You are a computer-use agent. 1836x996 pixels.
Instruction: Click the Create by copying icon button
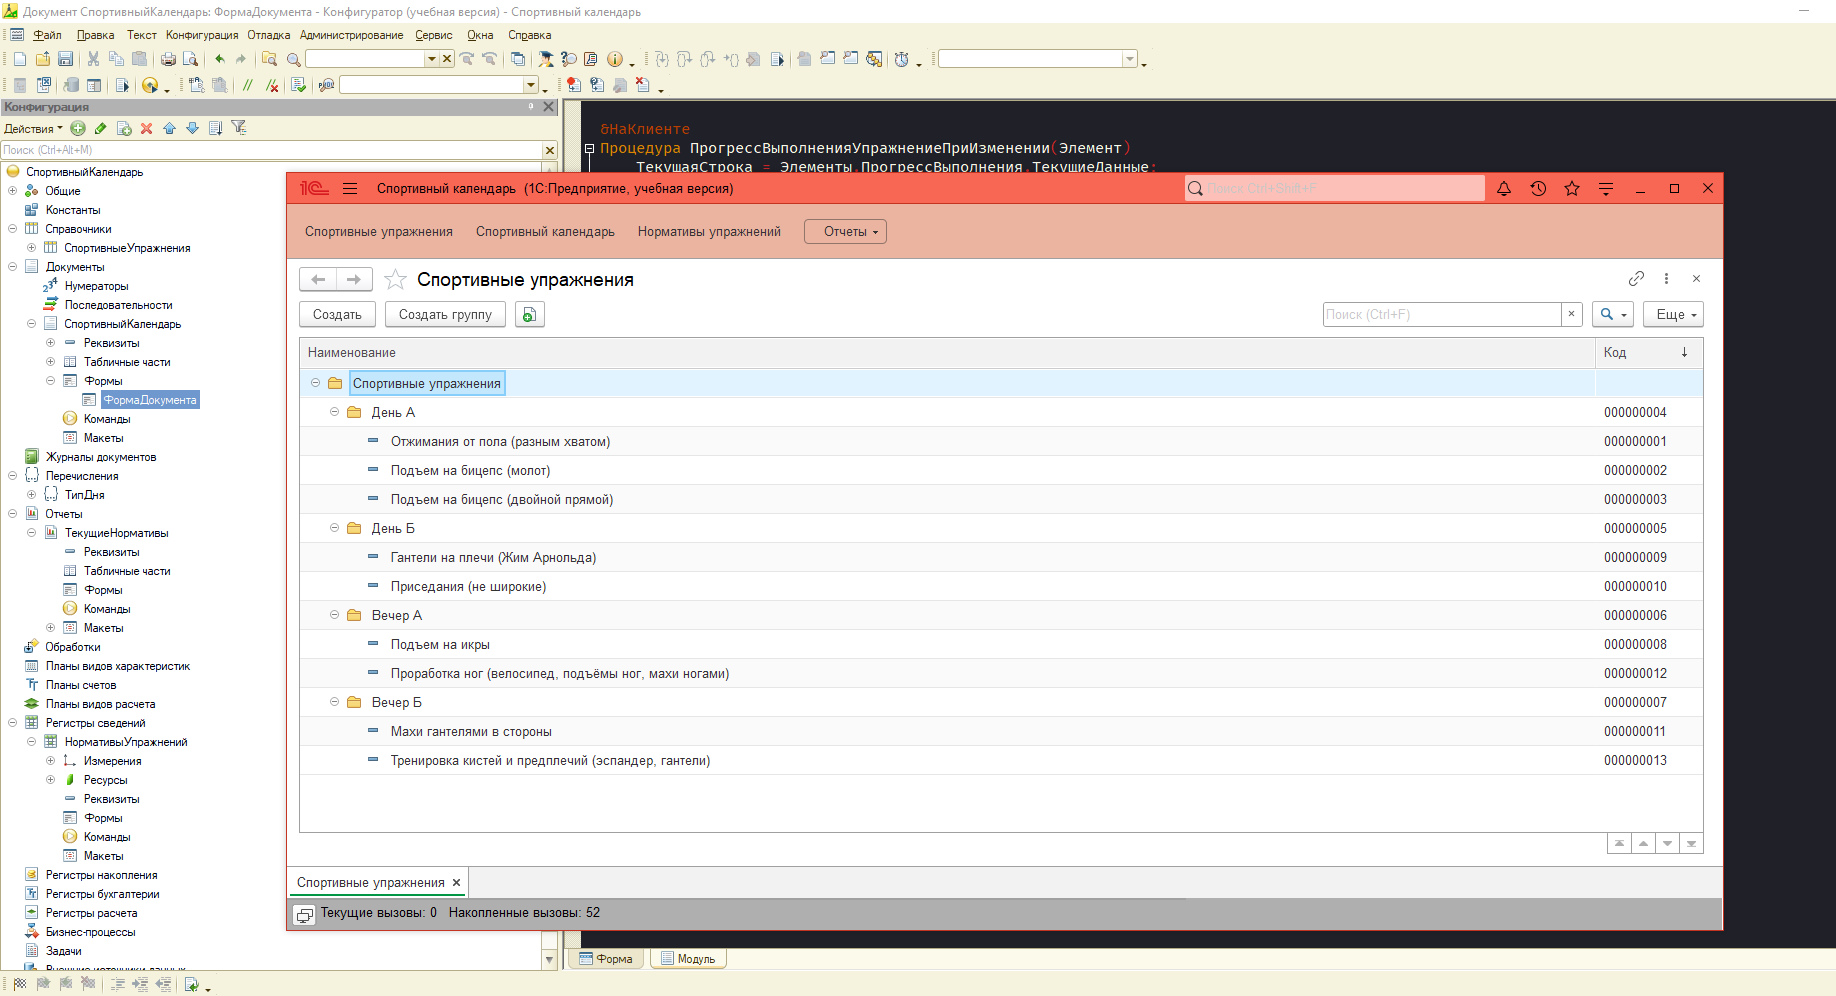[x=529, y=314]
